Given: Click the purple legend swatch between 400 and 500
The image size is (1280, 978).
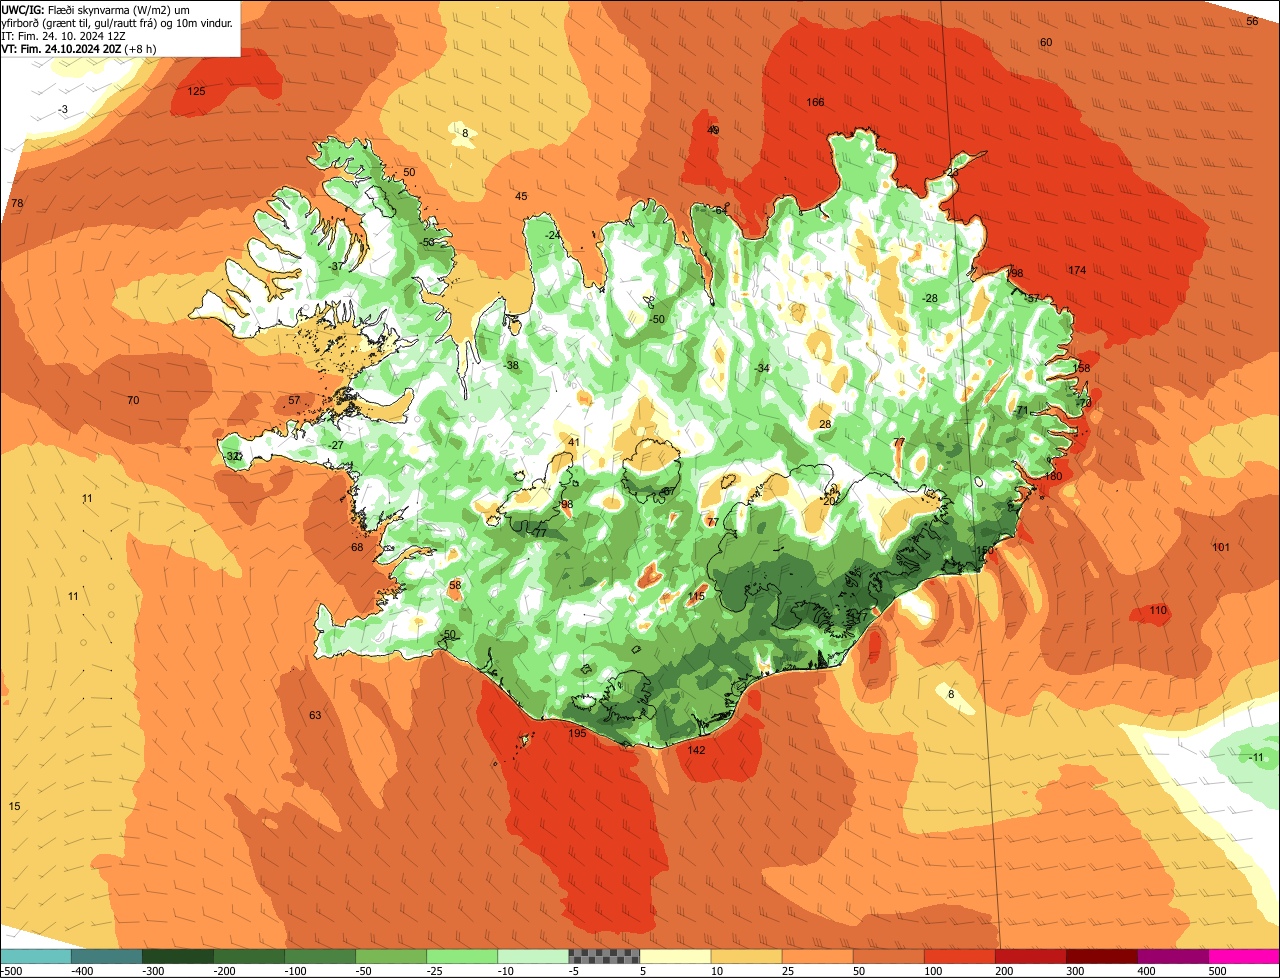Looking at the screenshot, I should pos(1172,956).
